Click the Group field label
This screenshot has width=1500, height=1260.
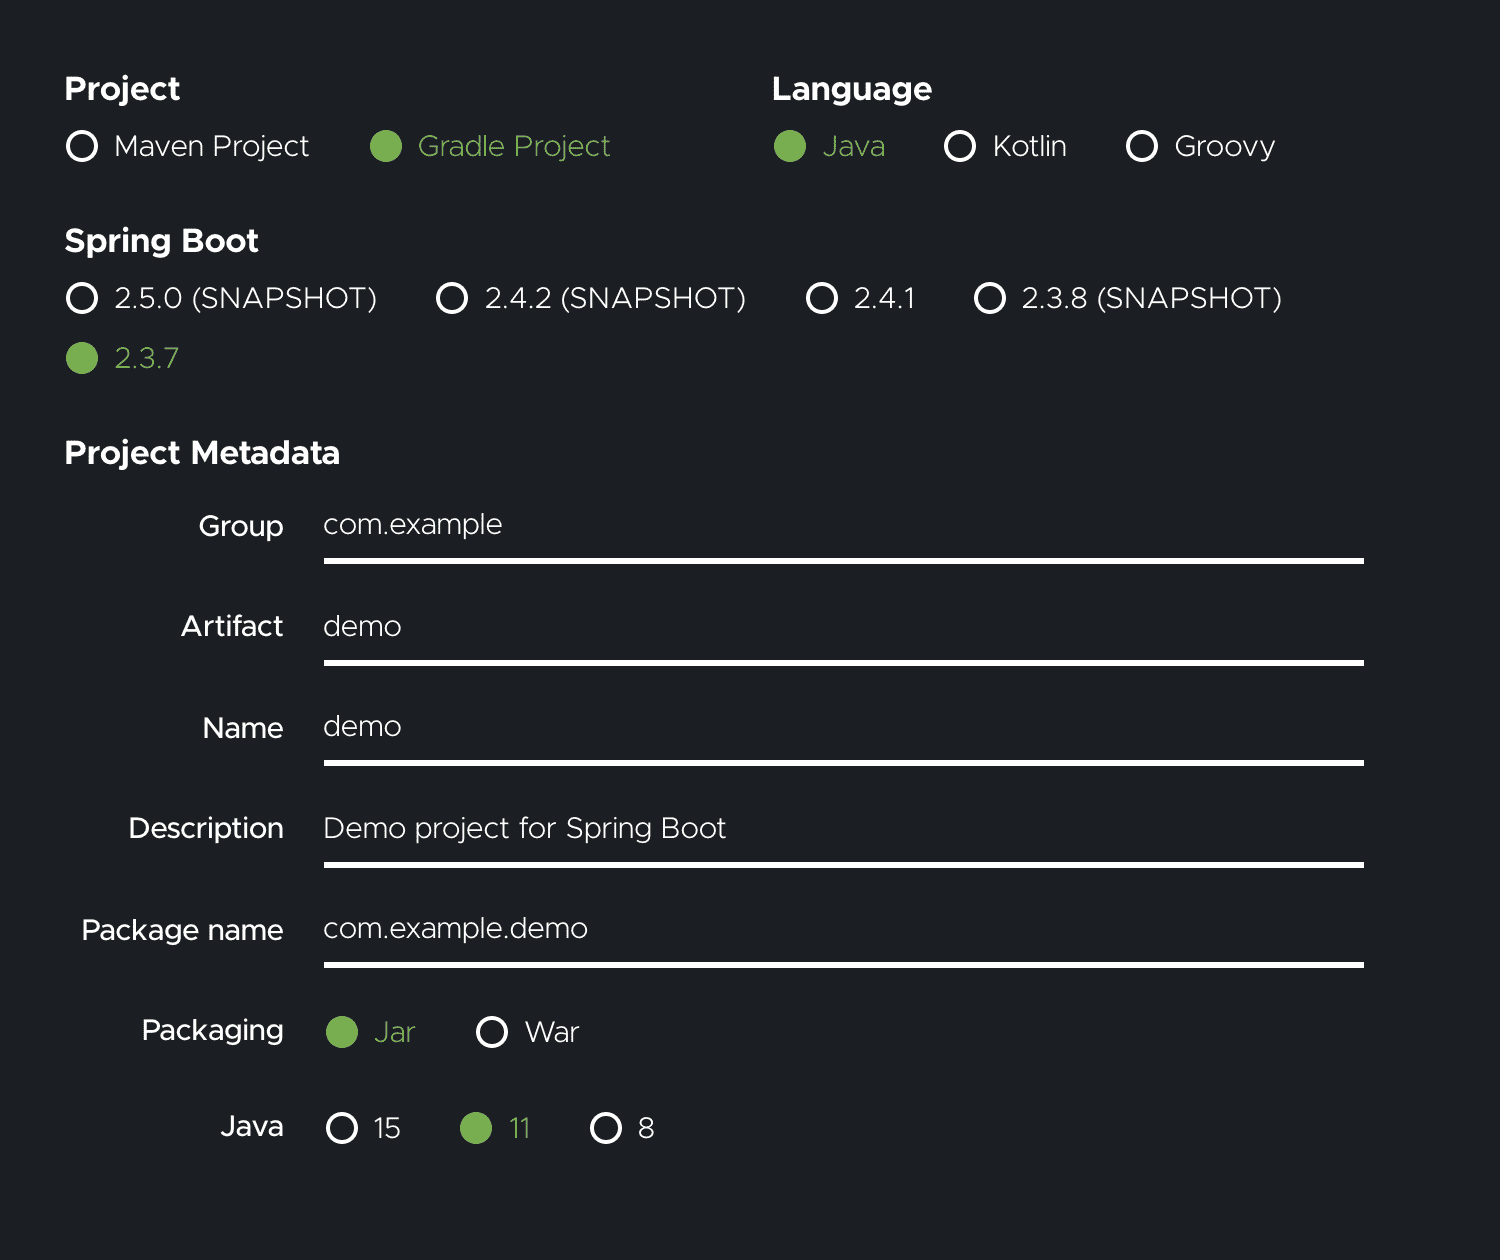click(241, 527)
